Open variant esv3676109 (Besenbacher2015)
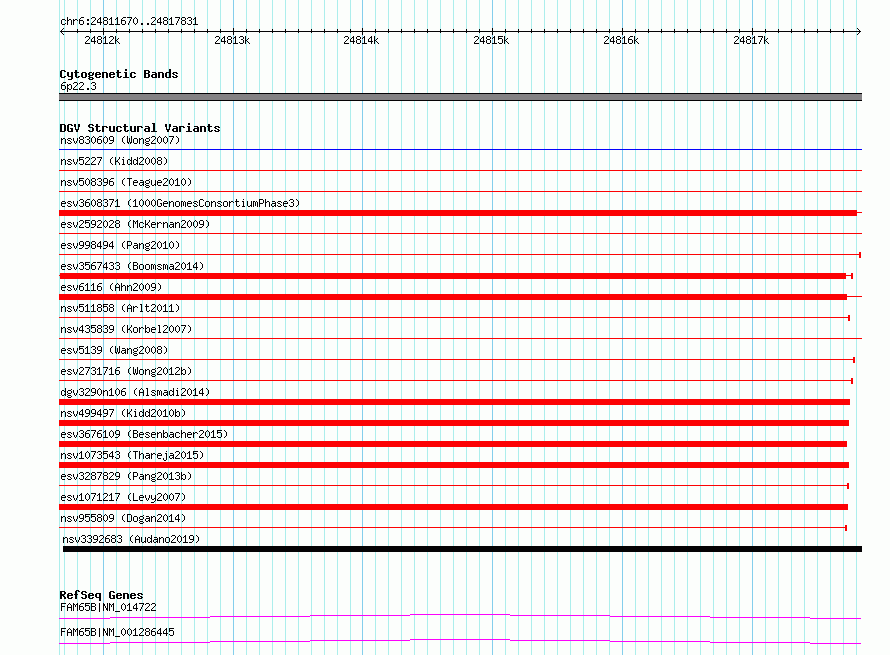Viewport: 890px width, 655px height. click(x=144, y=434)
